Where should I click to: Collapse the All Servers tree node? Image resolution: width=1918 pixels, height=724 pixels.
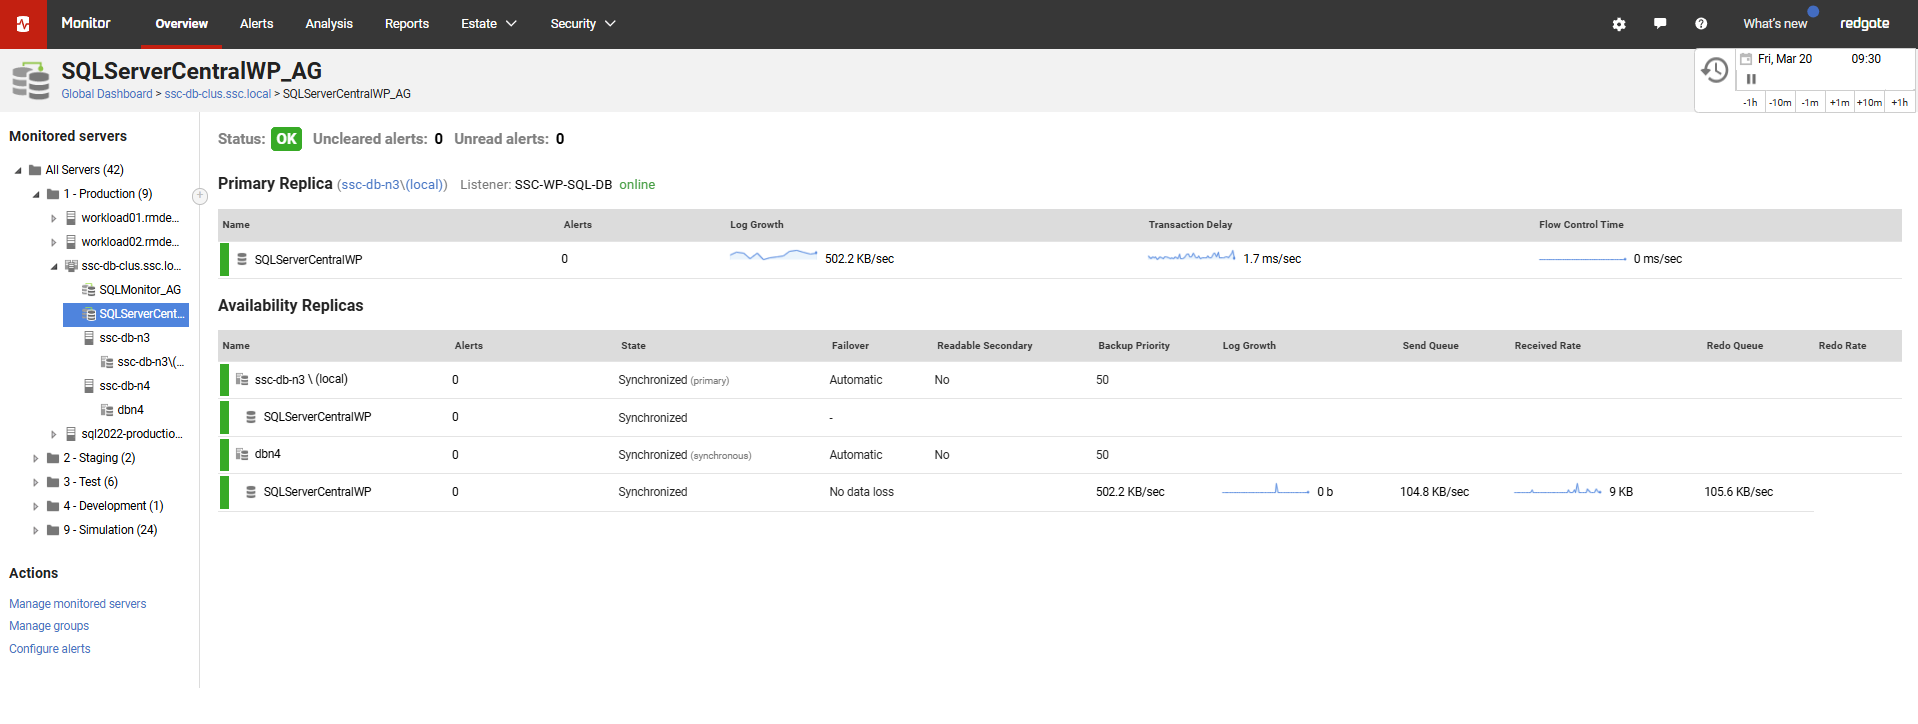pos(18,170)
